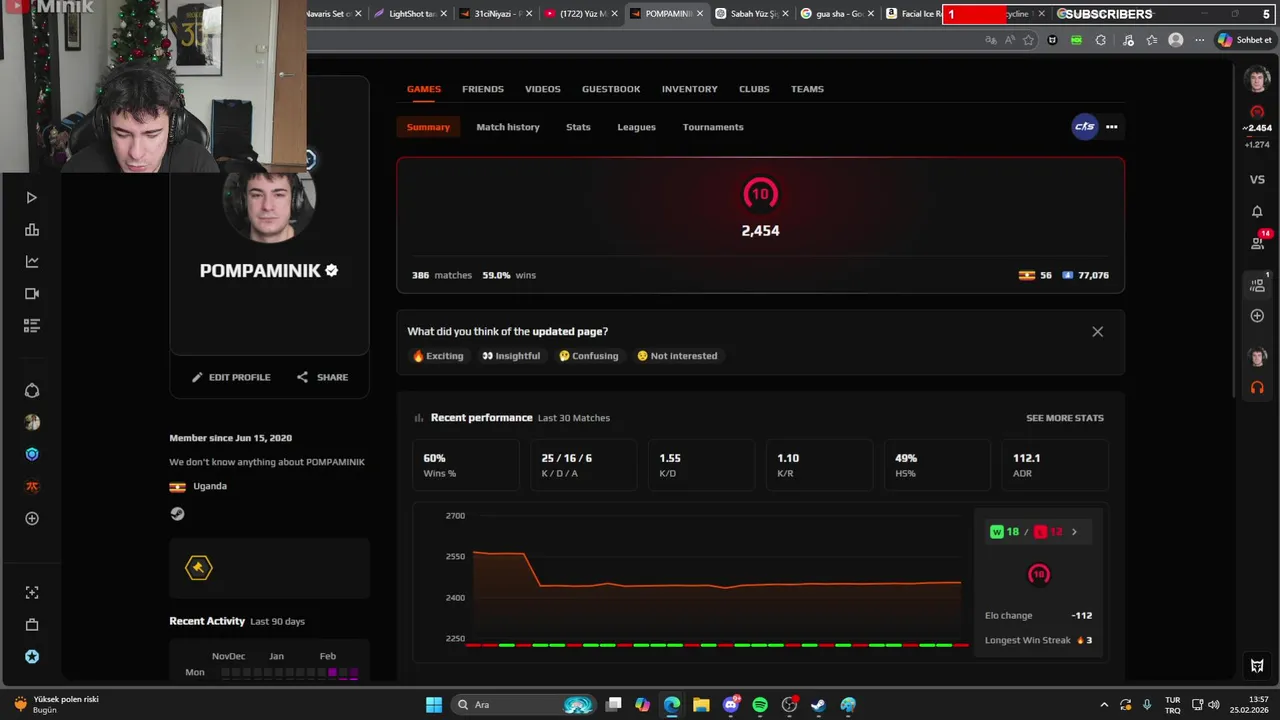Open the rankings bar-chart sidebar icon
Viewport: 1280px width, 720px height.
(x=32, y=230)
